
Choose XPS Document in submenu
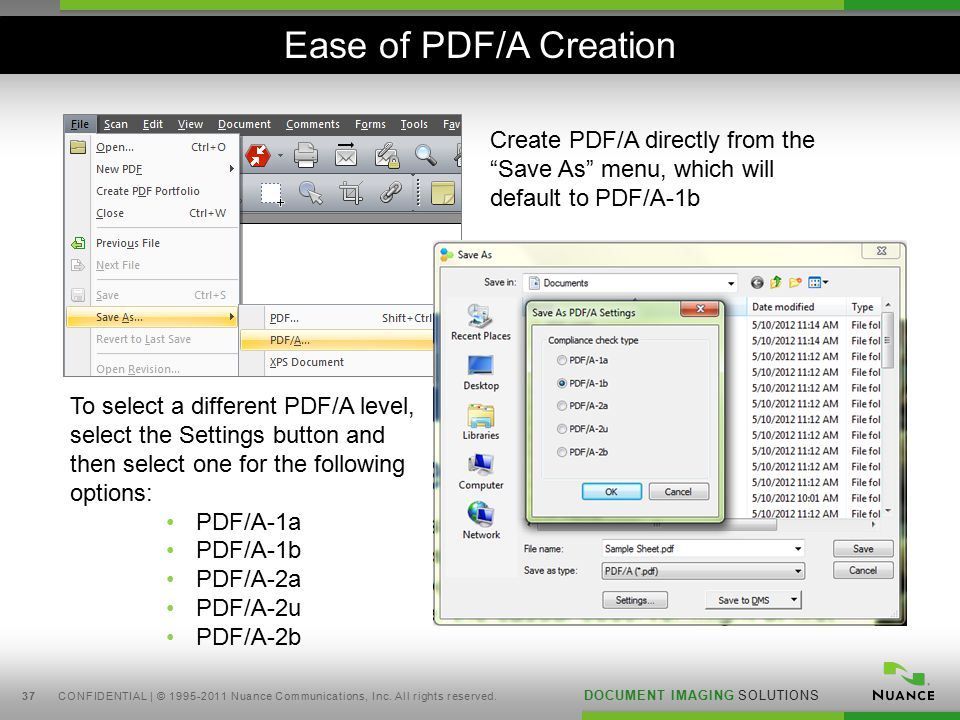(x=337, y=362)
